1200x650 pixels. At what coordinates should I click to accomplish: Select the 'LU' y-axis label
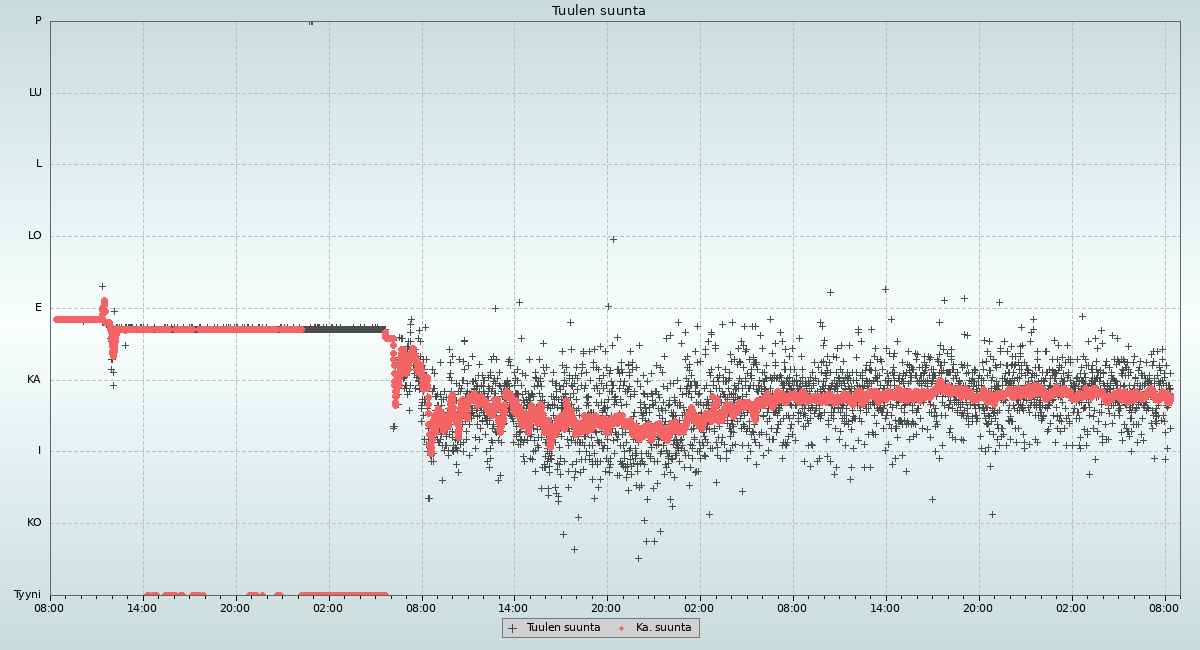pos(35,93)
